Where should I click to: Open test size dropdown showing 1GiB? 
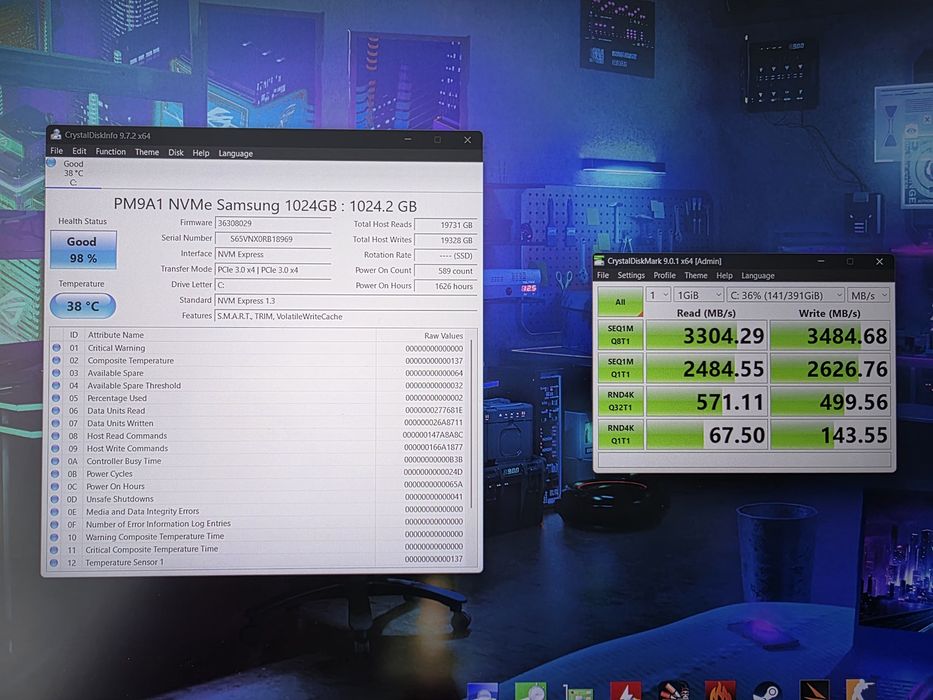point(699,295)
